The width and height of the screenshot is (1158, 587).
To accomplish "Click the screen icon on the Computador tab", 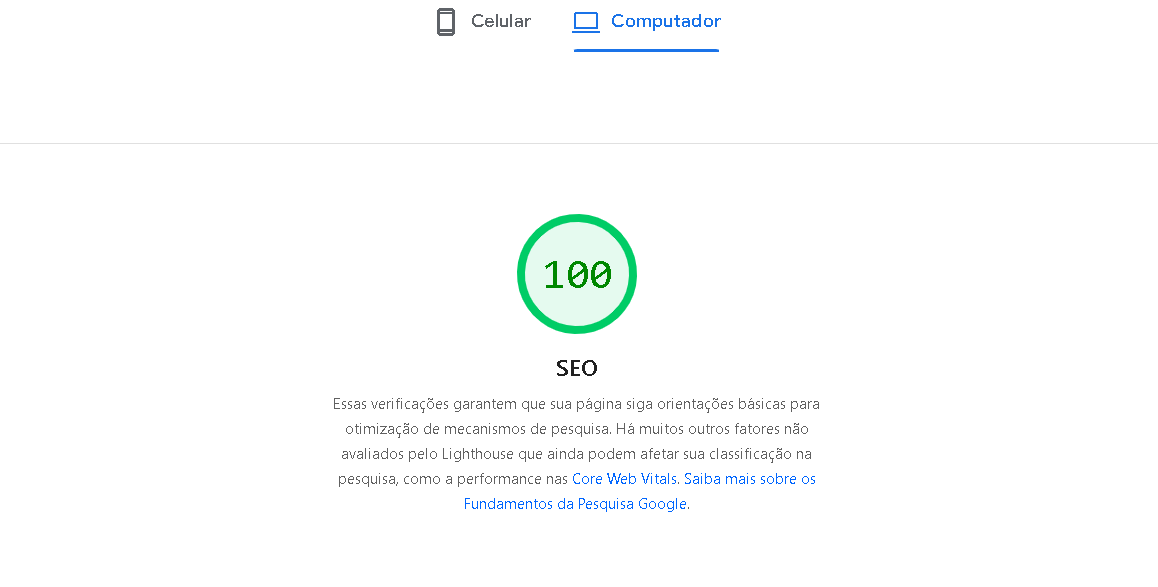I will coord(584,21).
